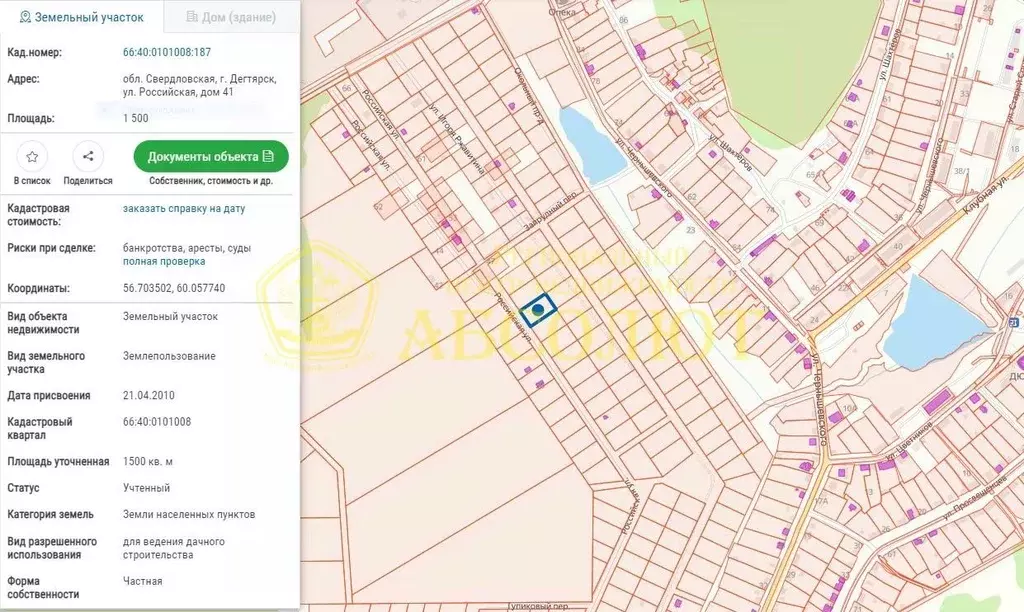The height and width of the screenshot is (612, 1024).
Task: Click the document icon on Документы объекта button
Action: click(x=268, y=156)
